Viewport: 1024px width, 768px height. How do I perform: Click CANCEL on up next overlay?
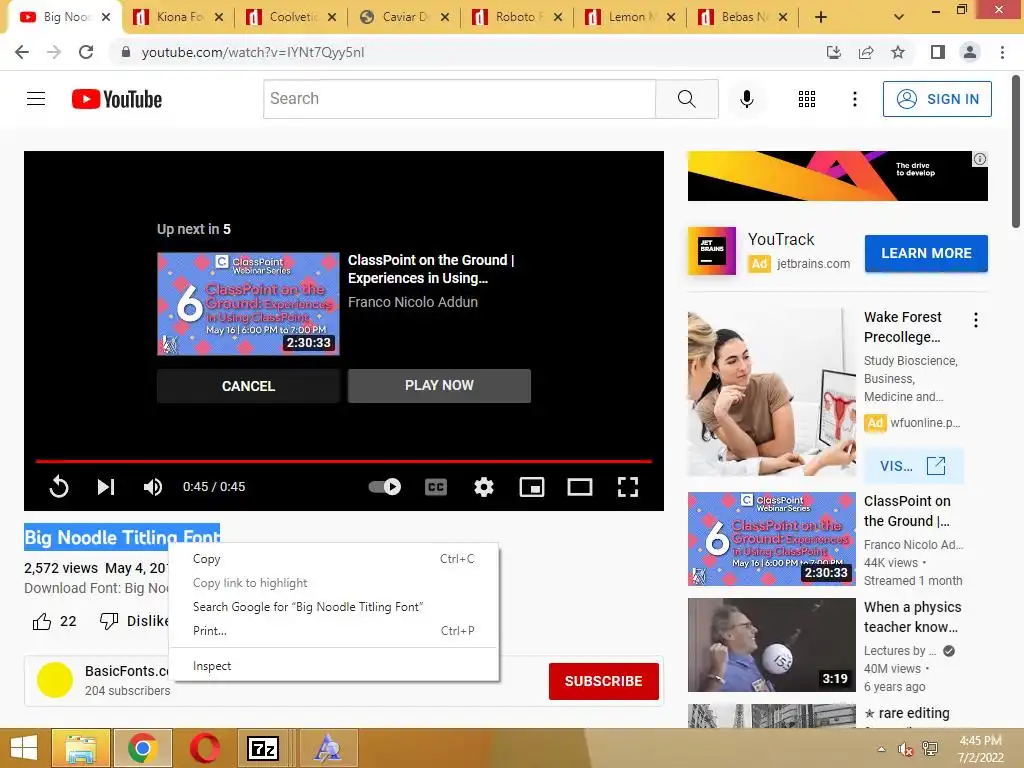(248, 386)
